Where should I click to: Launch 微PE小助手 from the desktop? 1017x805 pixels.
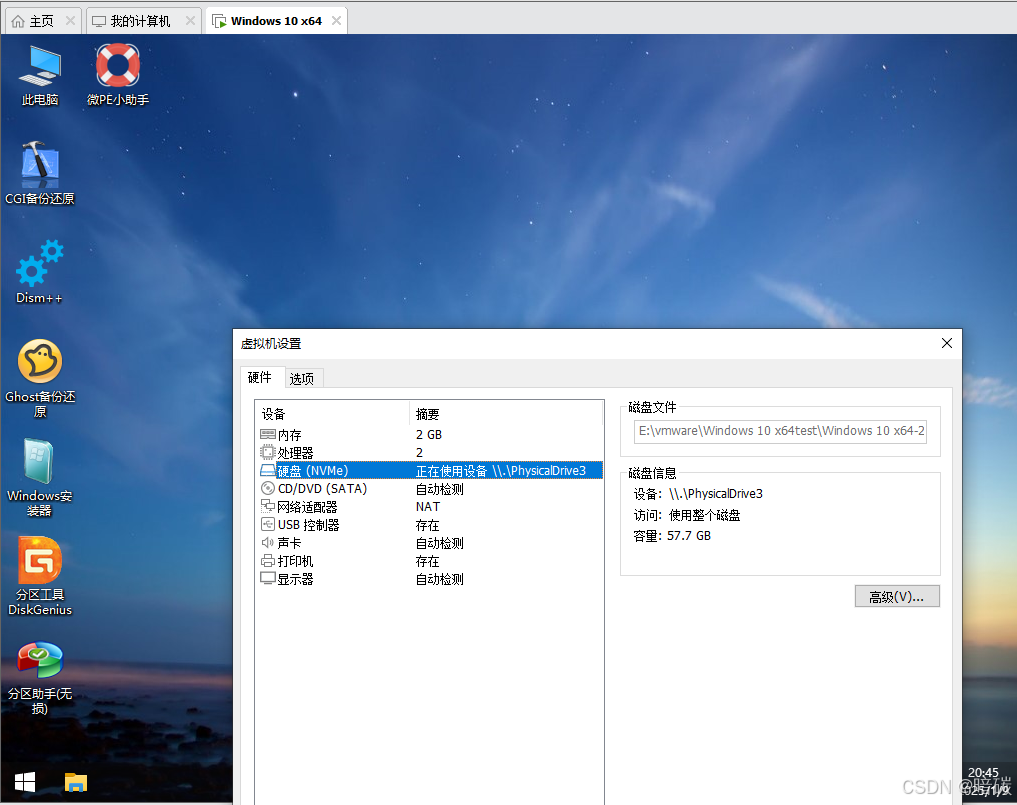pos(117,75)
